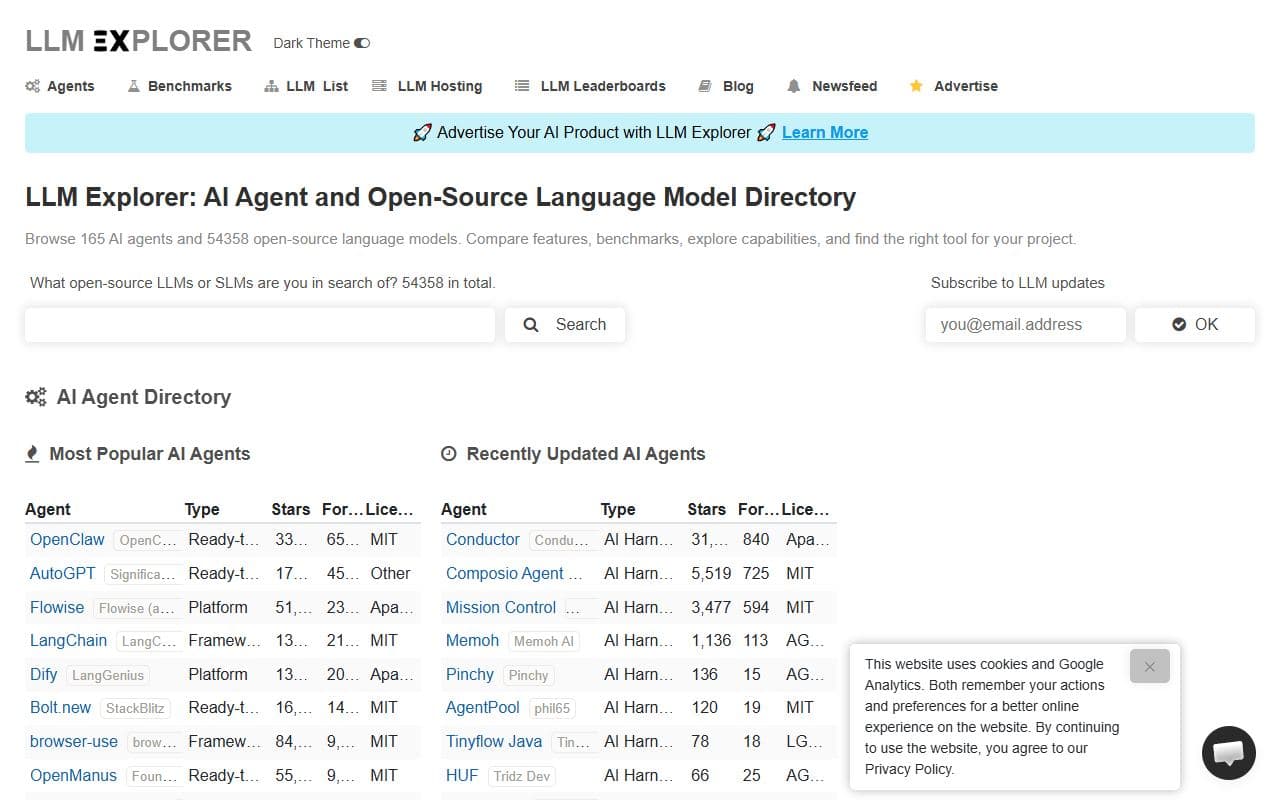This screenshot has width=1280, height=800.
Task: Open the AgentPool agent link
Action: [x=483, y=707]
